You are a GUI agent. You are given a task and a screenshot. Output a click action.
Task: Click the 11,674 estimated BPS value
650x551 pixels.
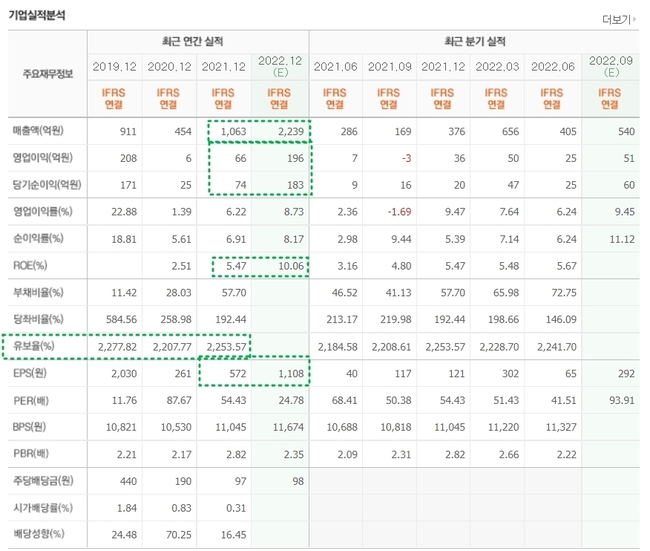coord(289,427)
